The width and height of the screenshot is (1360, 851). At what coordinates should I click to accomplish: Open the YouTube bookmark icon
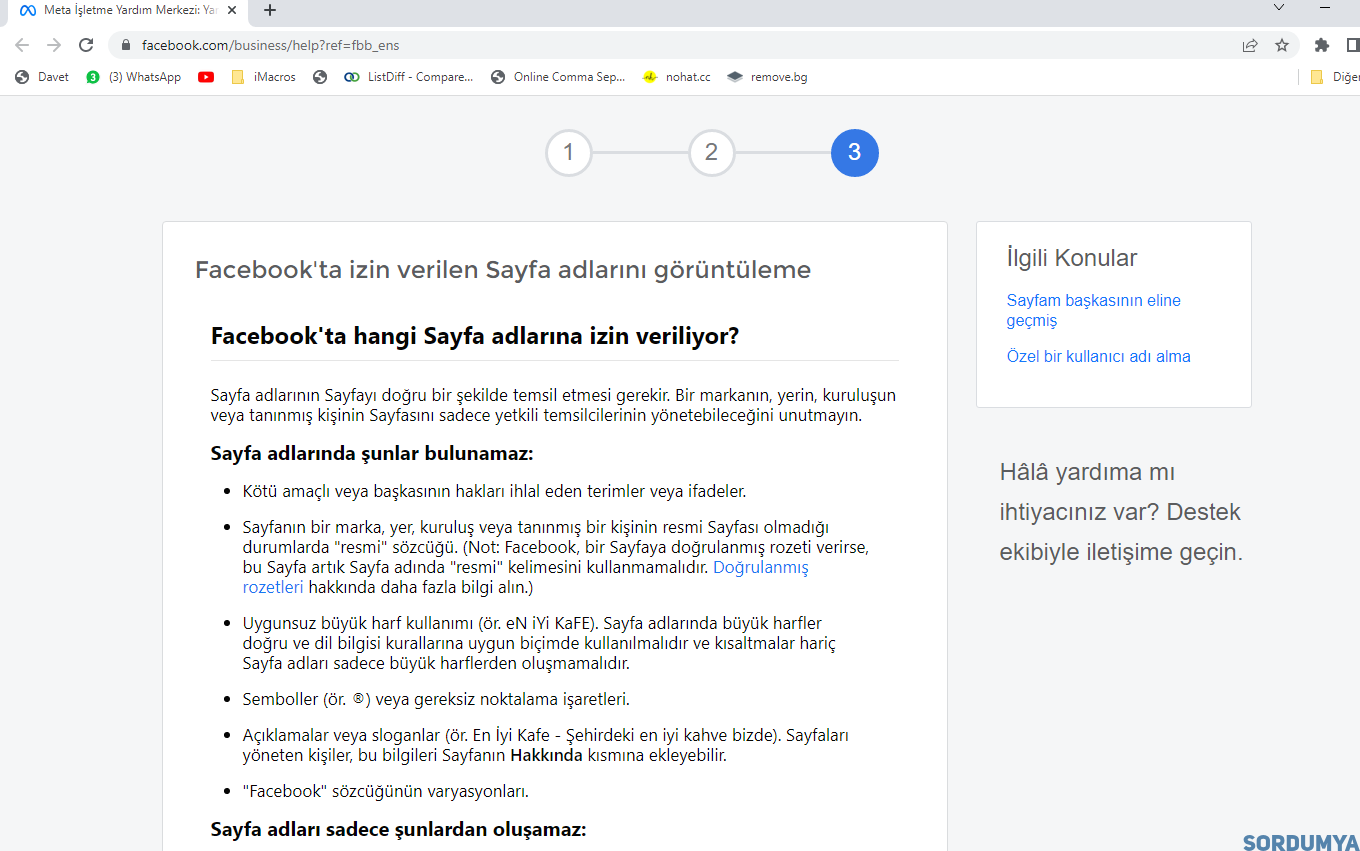(x=206, y=77)
